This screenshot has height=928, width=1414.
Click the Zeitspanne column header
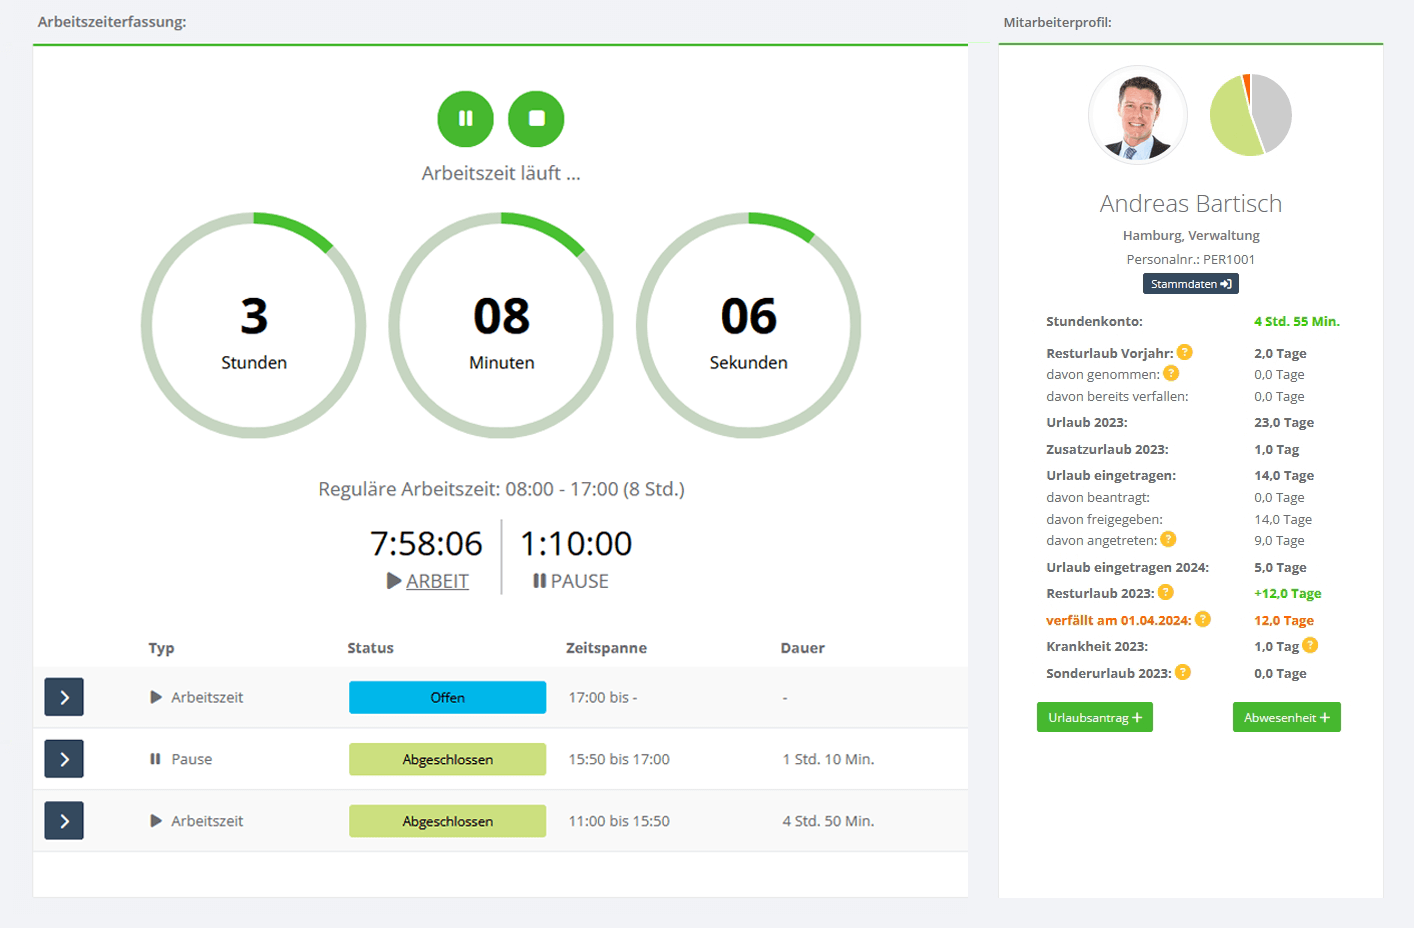pyautogui.click(x=606, y=648)
